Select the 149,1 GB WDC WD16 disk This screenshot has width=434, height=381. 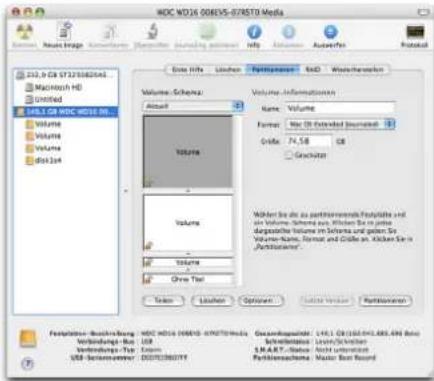tap(66, 112)
